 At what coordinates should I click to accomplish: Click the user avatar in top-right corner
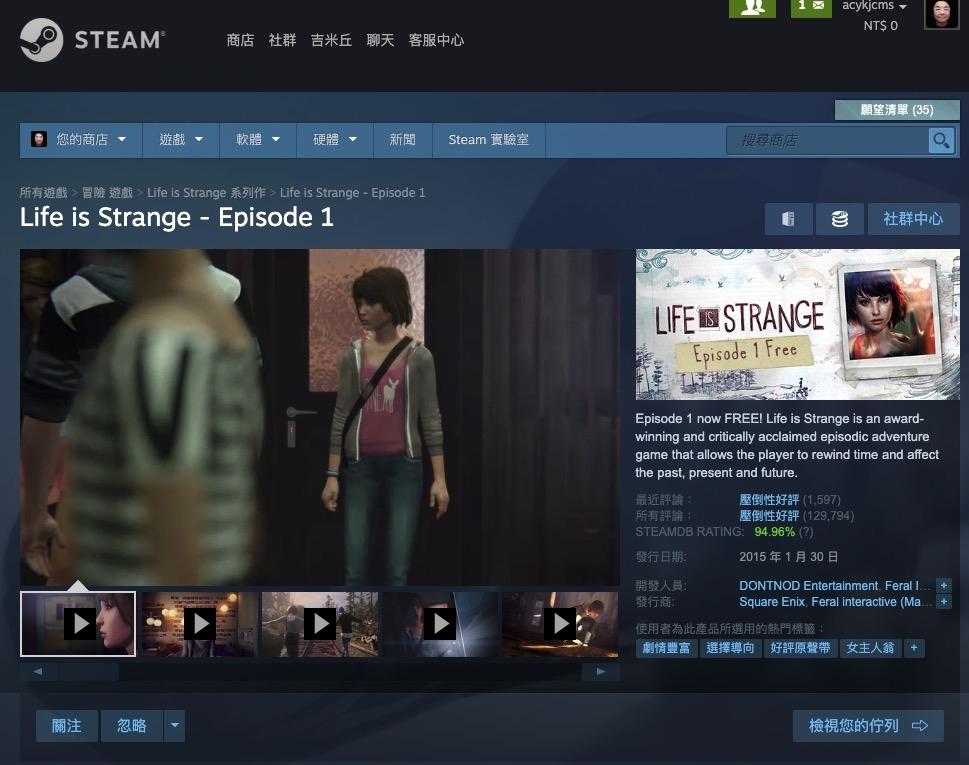941,14
